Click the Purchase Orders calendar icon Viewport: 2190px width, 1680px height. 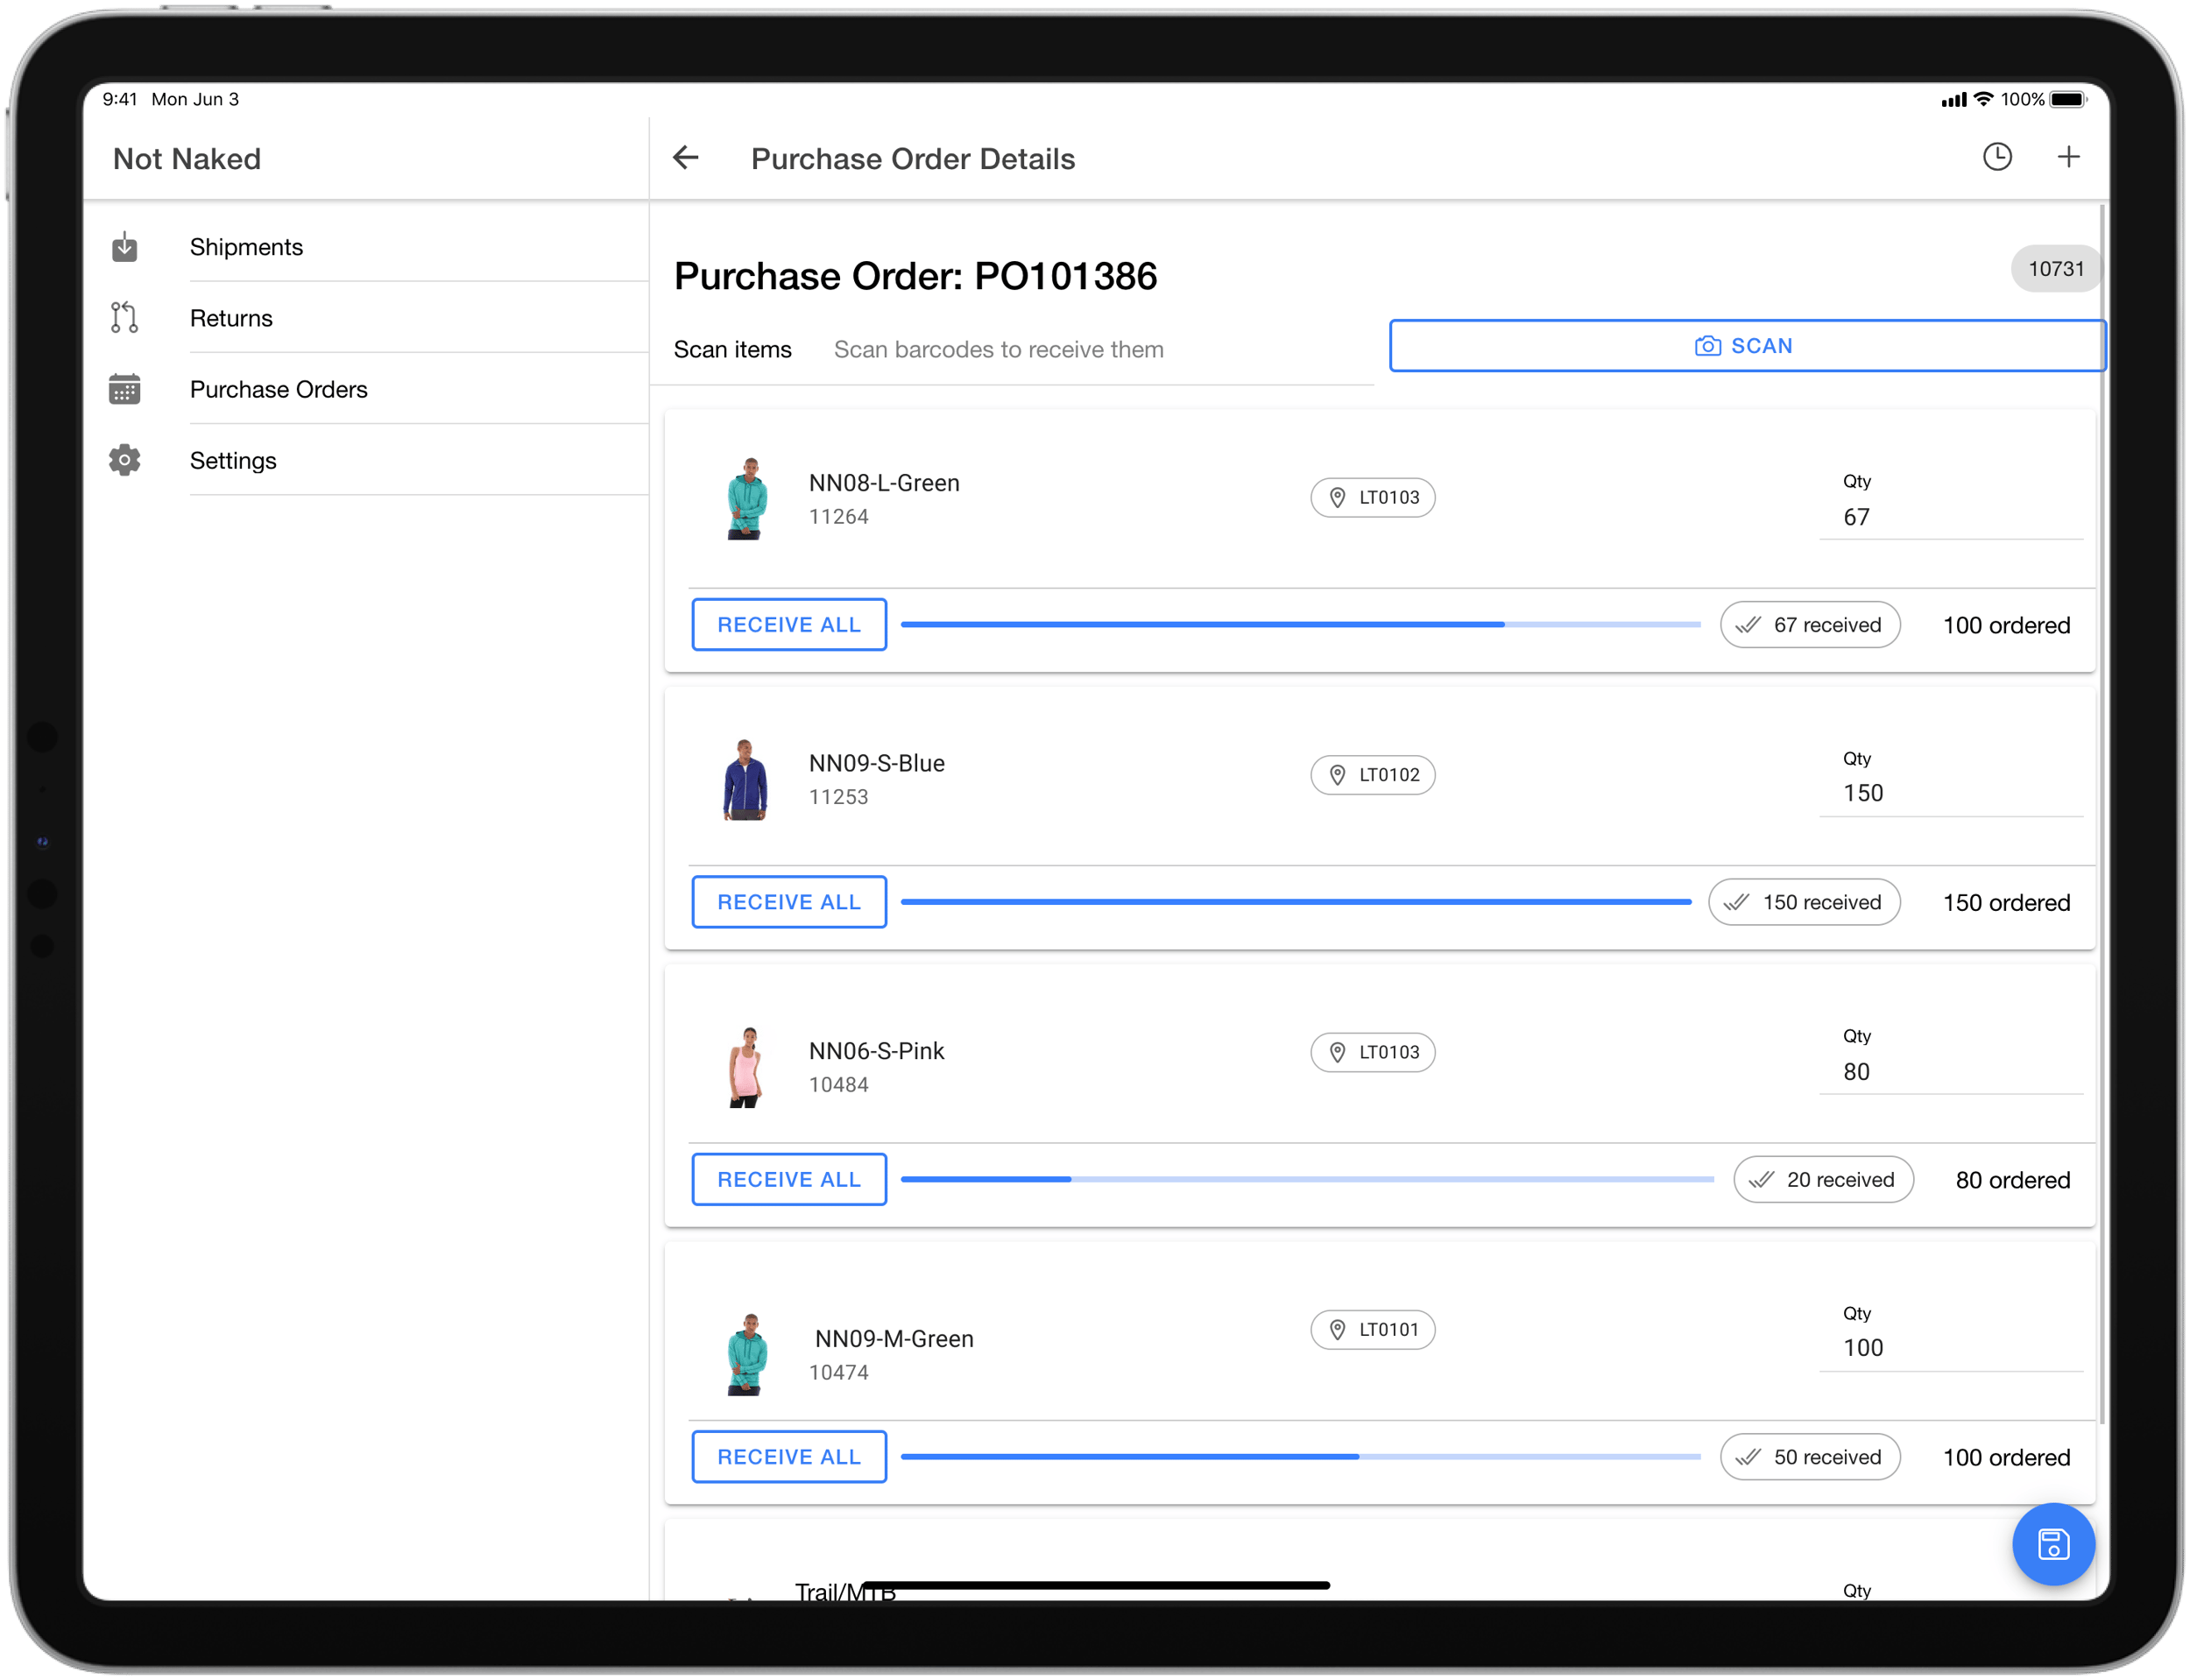(124, 389)
